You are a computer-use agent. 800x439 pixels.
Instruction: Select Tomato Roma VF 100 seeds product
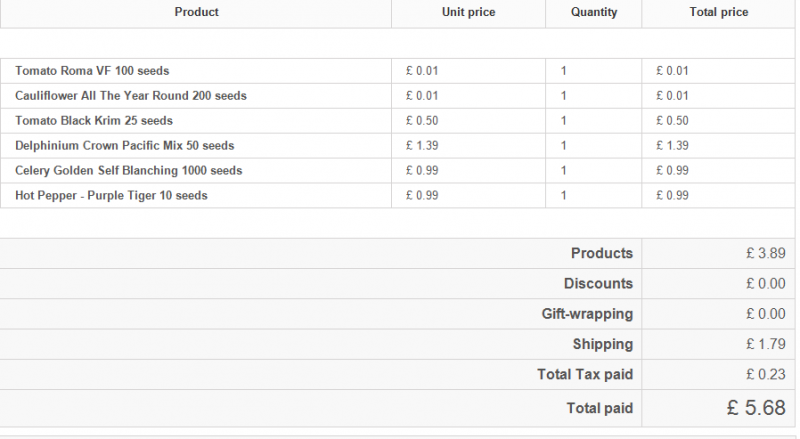tap(93, 71)
